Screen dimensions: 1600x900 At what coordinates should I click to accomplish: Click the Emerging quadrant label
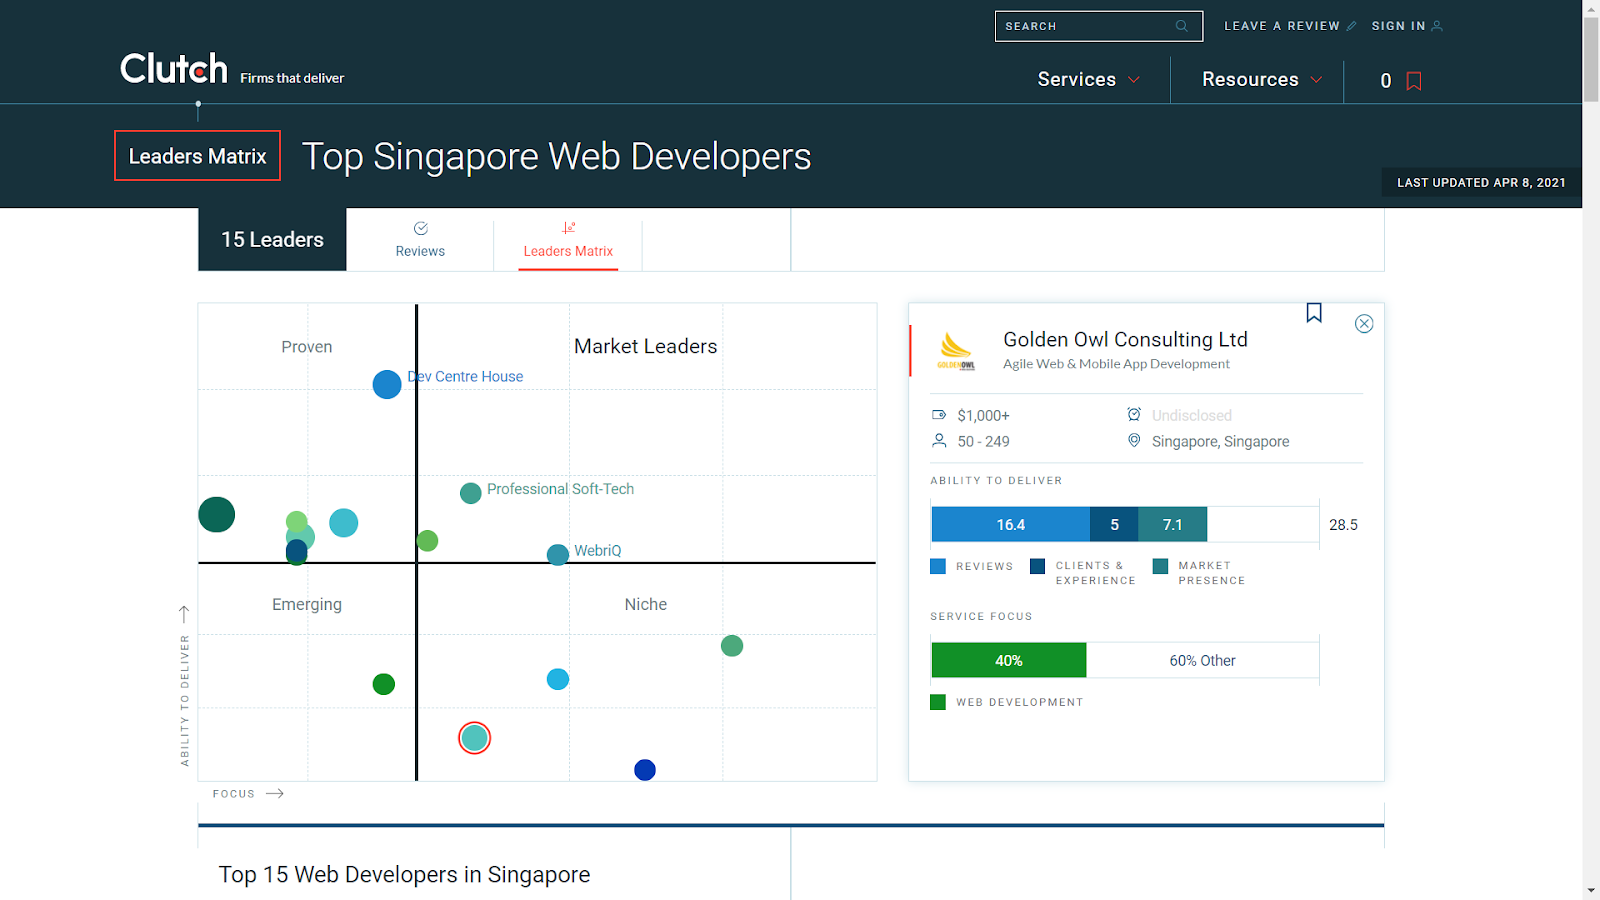(x=307, y=605)
